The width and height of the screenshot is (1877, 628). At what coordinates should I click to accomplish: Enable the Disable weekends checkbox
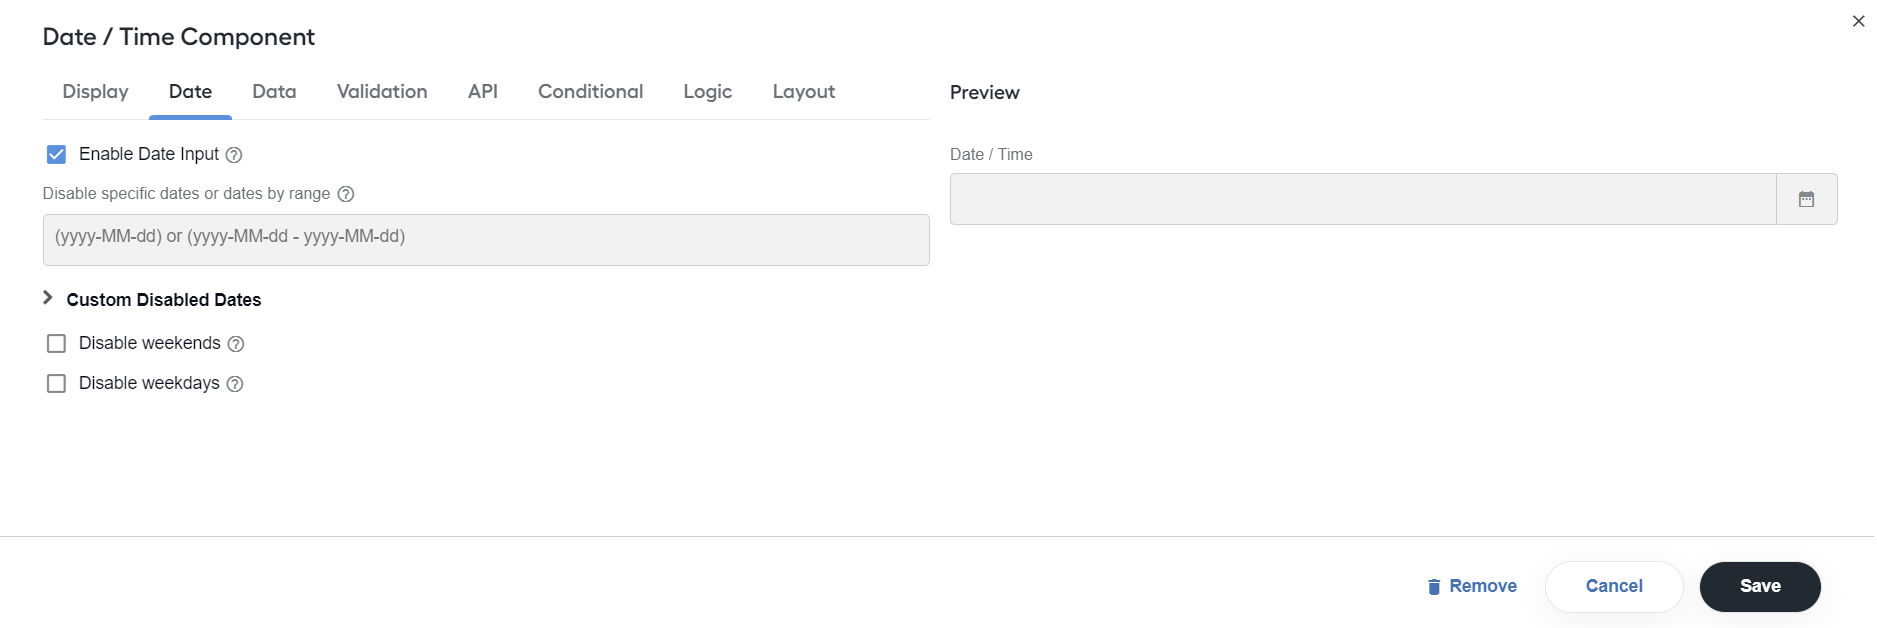click(56, 344)
